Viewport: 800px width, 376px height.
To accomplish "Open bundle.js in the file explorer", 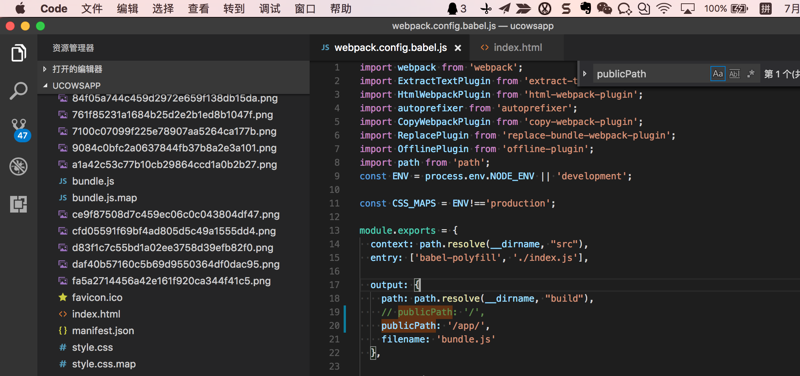I will coord(93,181).
